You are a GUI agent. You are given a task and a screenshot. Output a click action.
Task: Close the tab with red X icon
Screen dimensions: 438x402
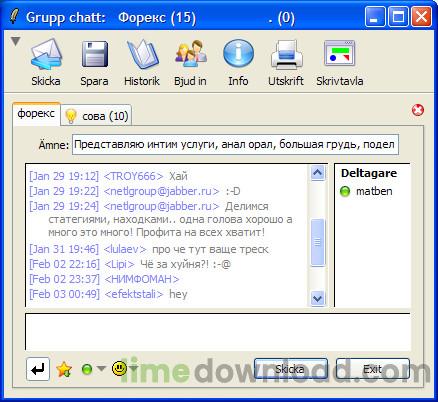coord(418,110)
